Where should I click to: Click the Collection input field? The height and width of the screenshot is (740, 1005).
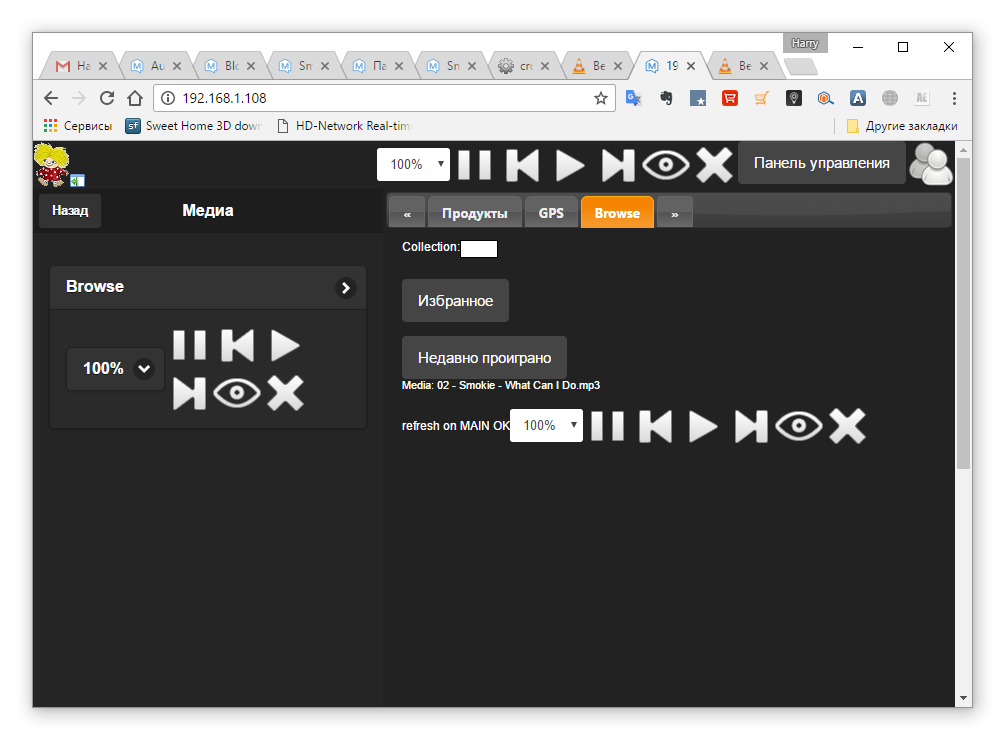point(479,249)
